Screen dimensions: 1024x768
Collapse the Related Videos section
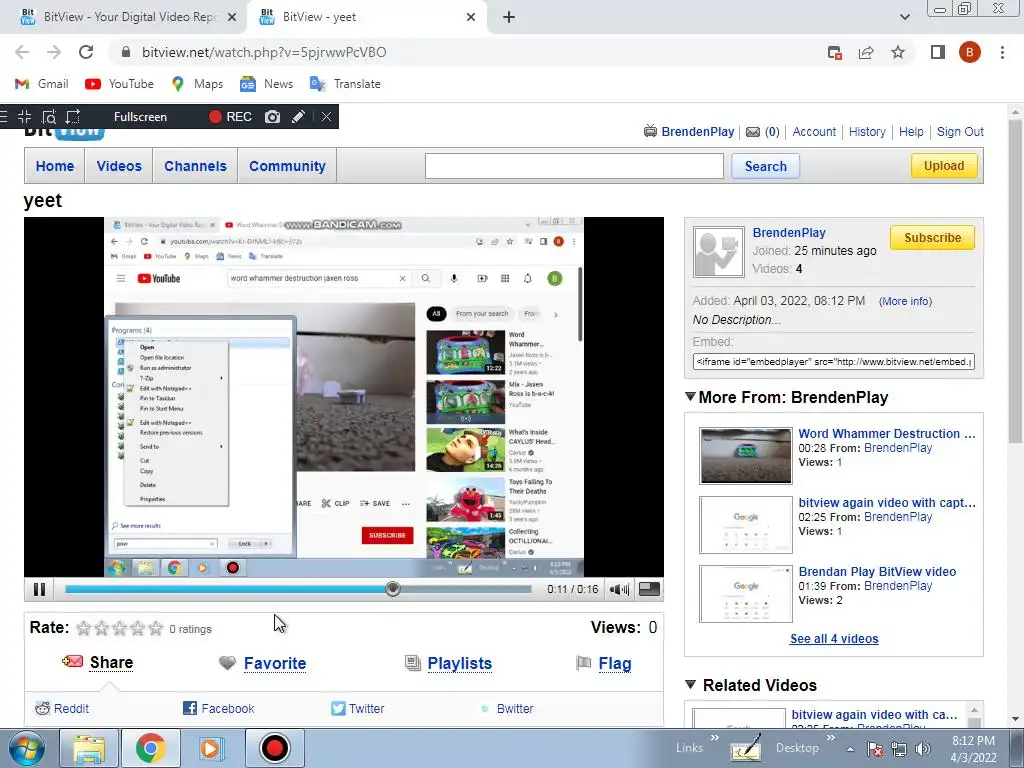click(690, 684)
